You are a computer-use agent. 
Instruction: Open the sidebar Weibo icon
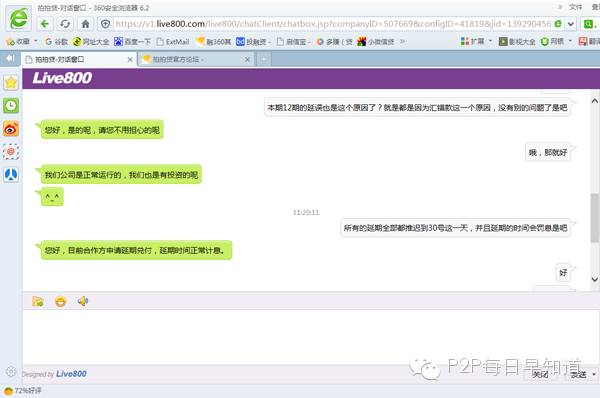click(x=11, y=129)
